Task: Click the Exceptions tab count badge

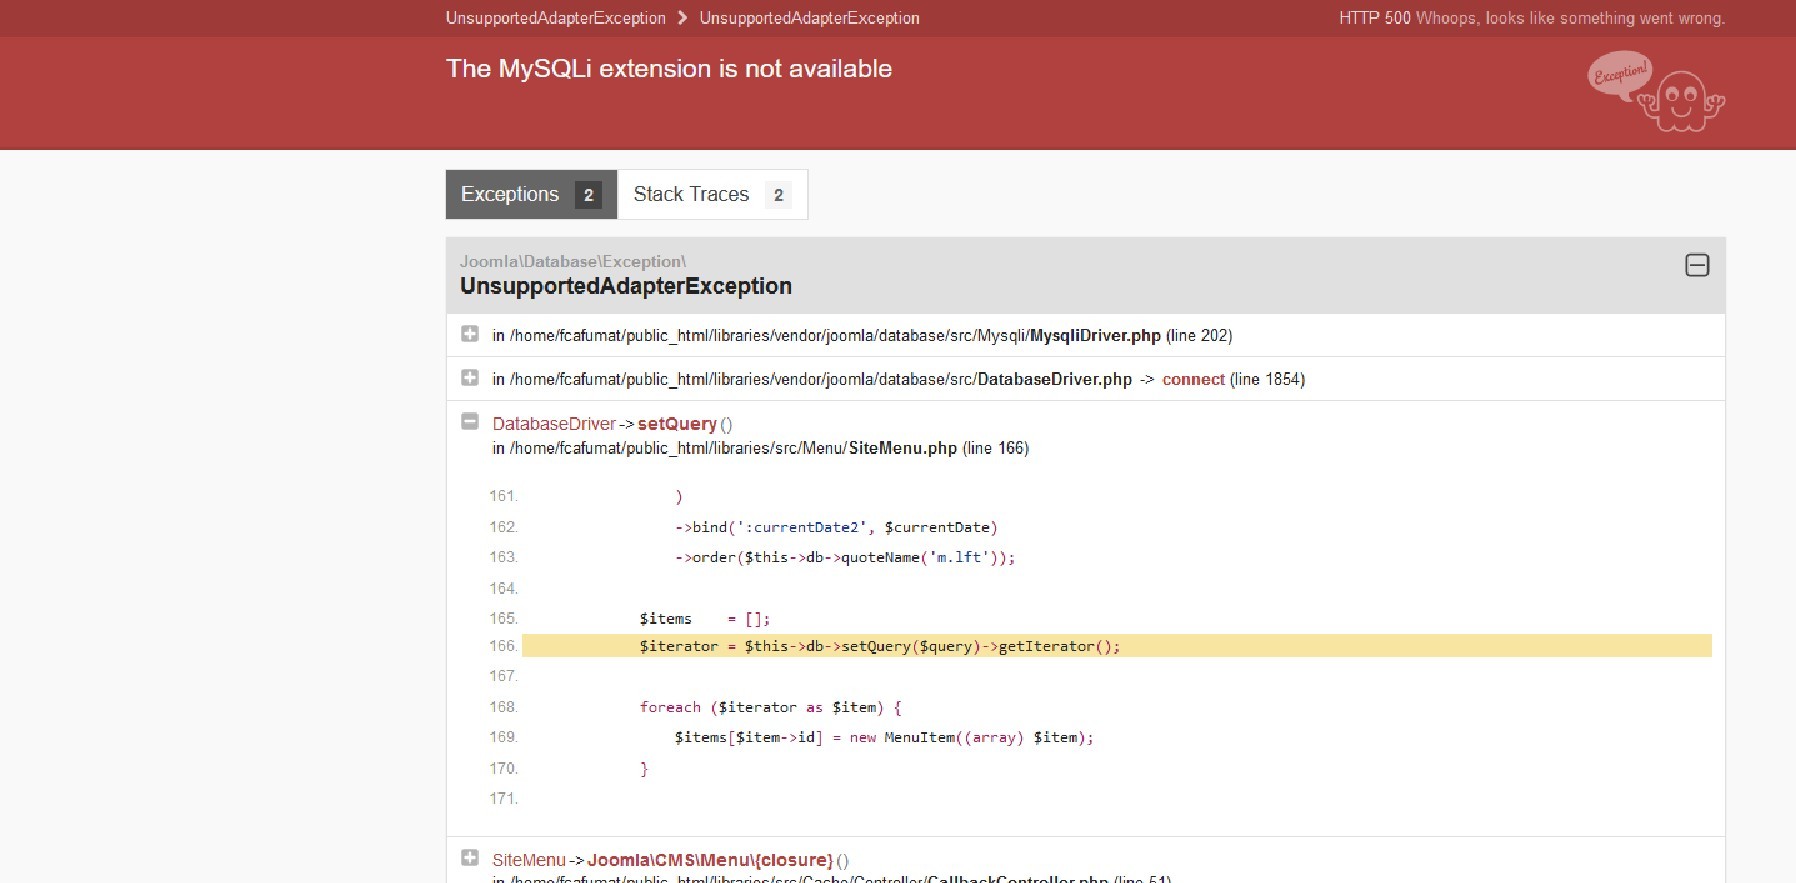Action: click(x=588, y=195)
